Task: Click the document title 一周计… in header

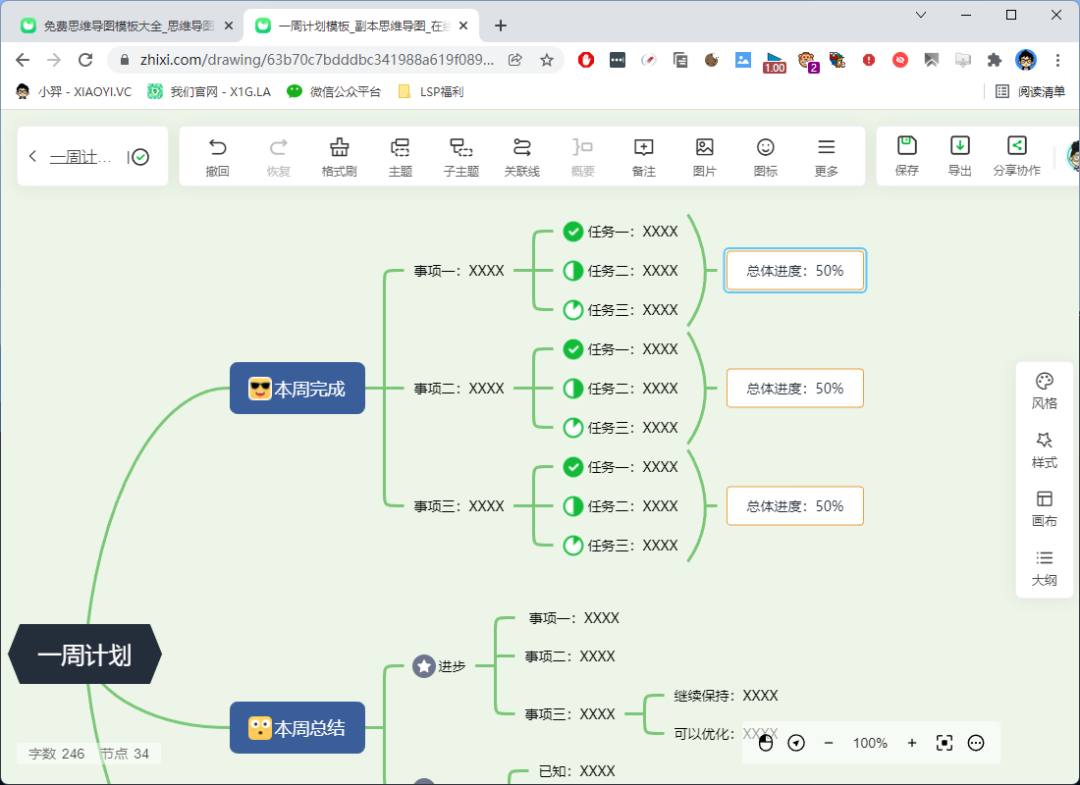Action: pos(81,157)
